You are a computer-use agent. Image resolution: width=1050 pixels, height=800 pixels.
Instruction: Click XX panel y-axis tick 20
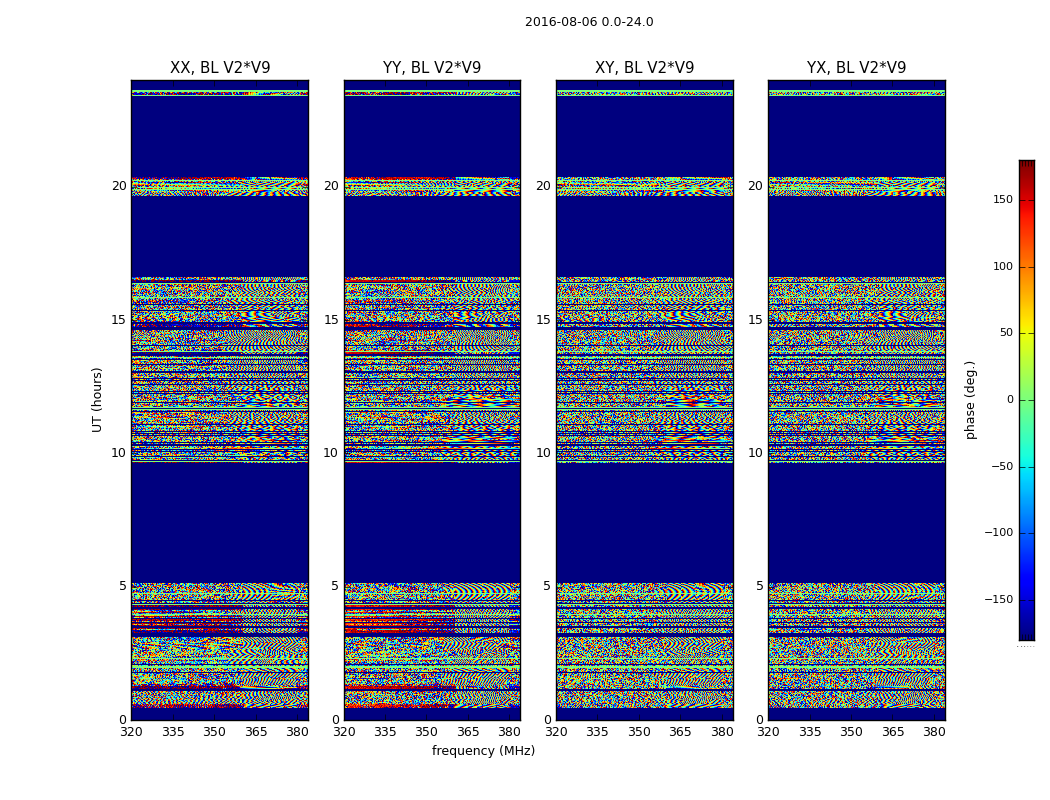click(x=119, y=185)
